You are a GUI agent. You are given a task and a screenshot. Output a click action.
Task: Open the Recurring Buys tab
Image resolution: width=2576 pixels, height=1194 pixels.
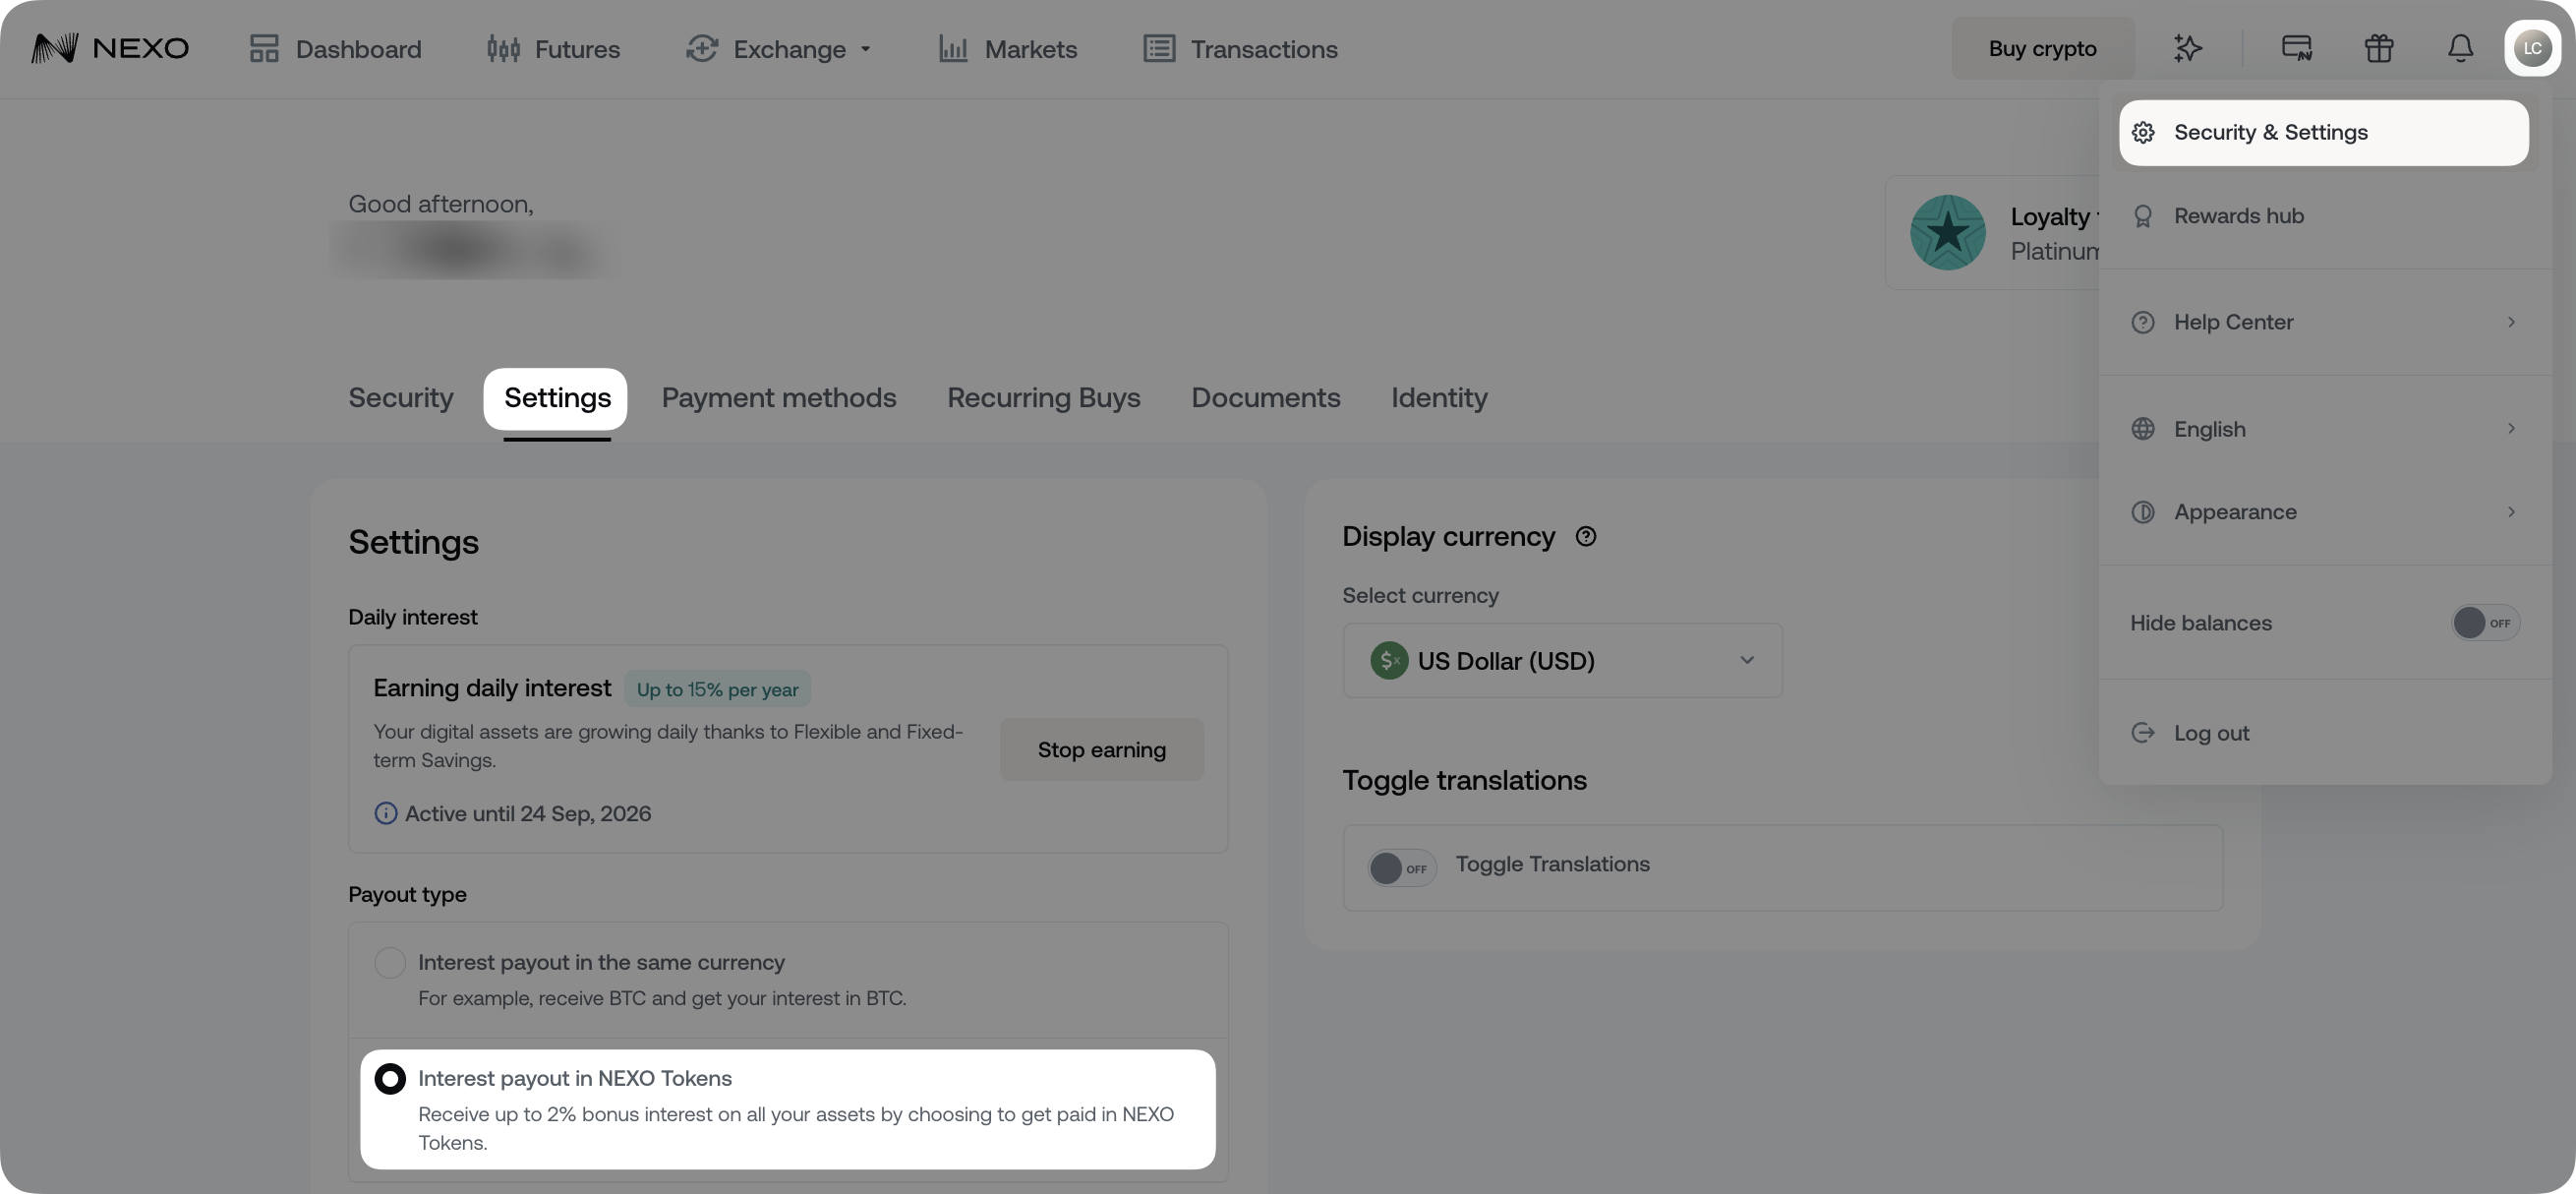point(1043,398)
